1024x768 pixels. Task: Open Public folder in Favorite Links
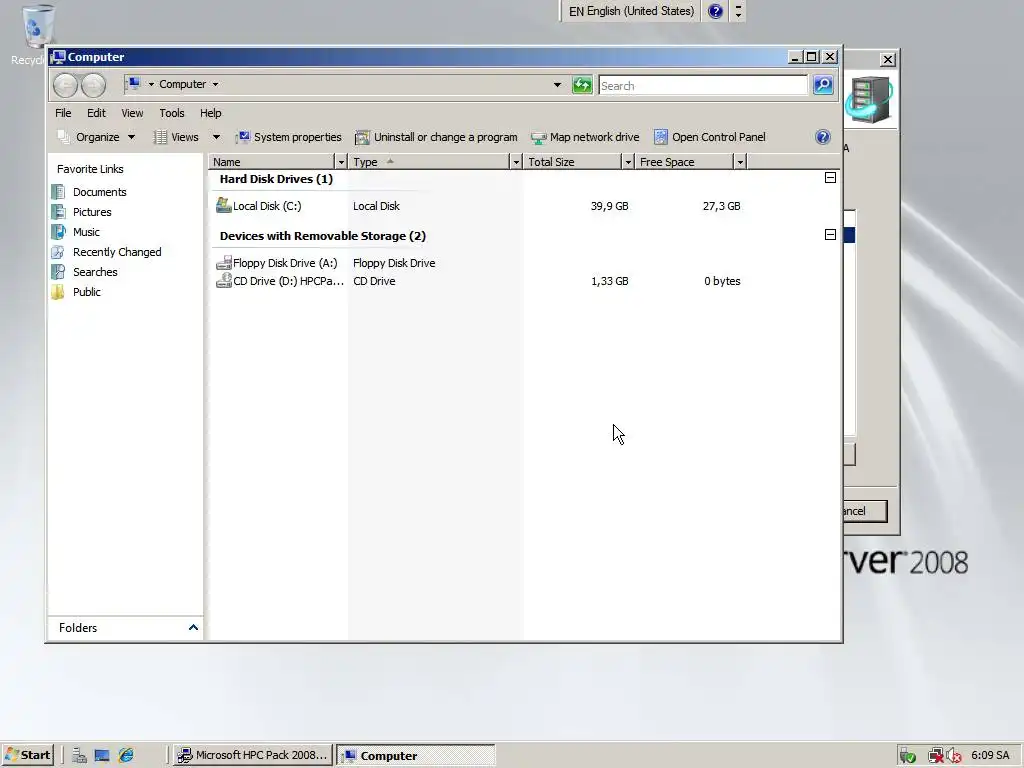87,292
